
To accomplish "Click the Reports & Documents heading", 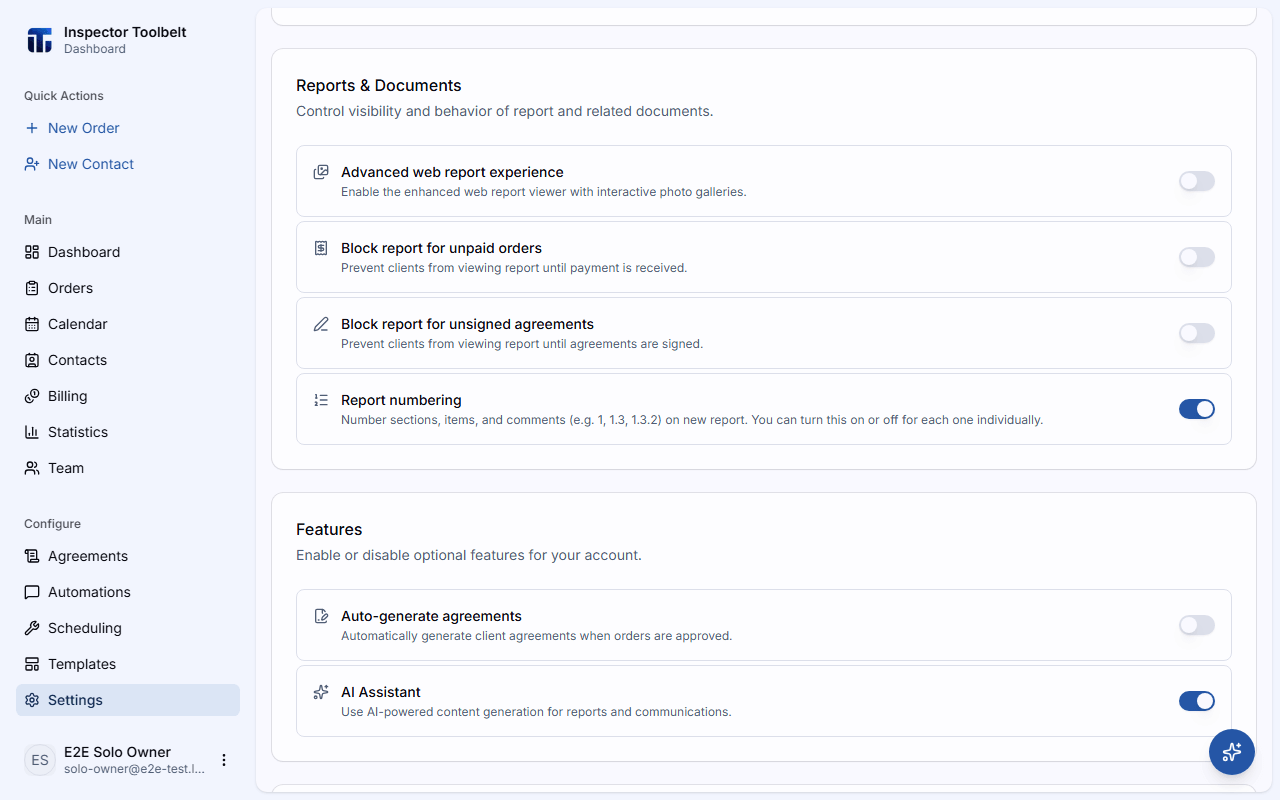I will [379, 85].
